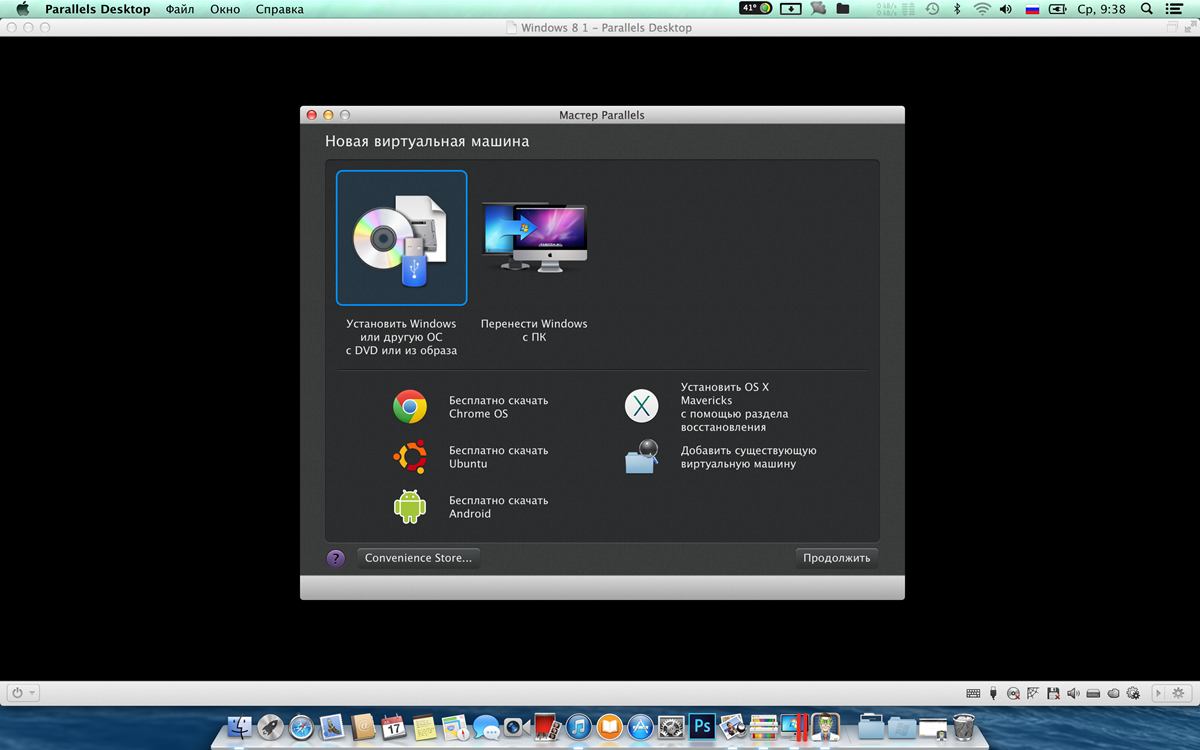The width and height of the screenshot is (1200, 750).
Task: Open Finder from the Dock
Action: click(x=239, y=727)
